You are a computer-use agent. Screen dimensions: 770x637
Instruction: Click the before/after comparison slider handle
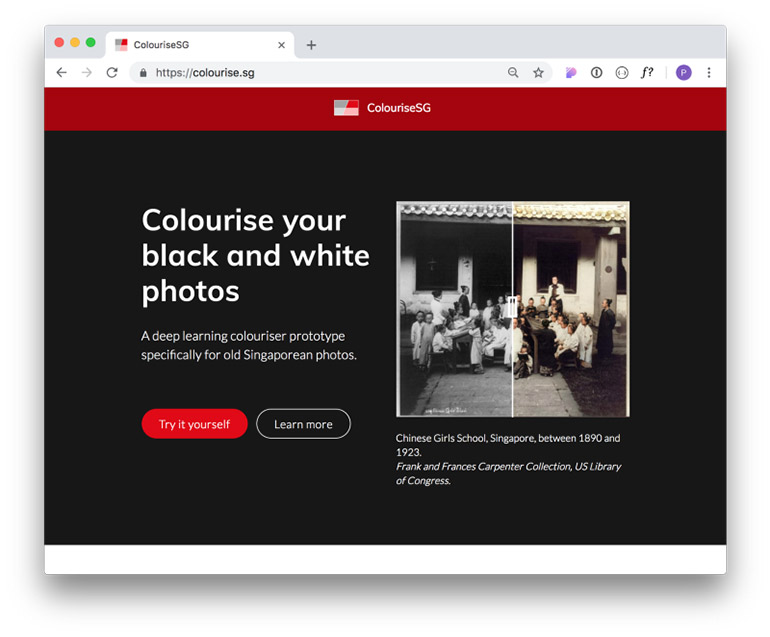point(512,307)
